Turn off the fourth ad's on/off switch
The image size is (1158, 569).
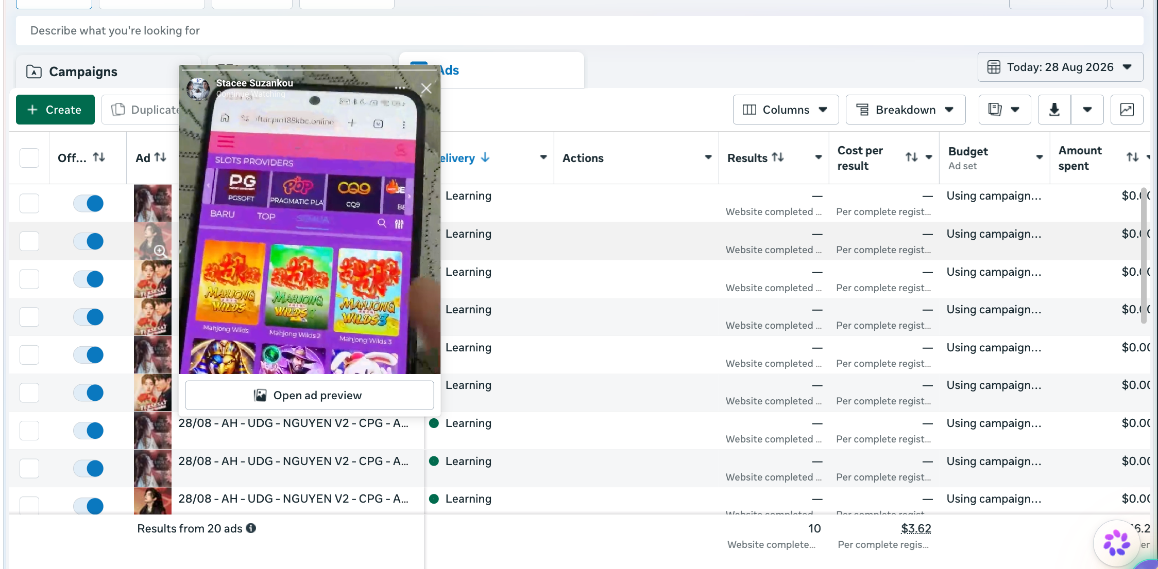tap(88, 317)
